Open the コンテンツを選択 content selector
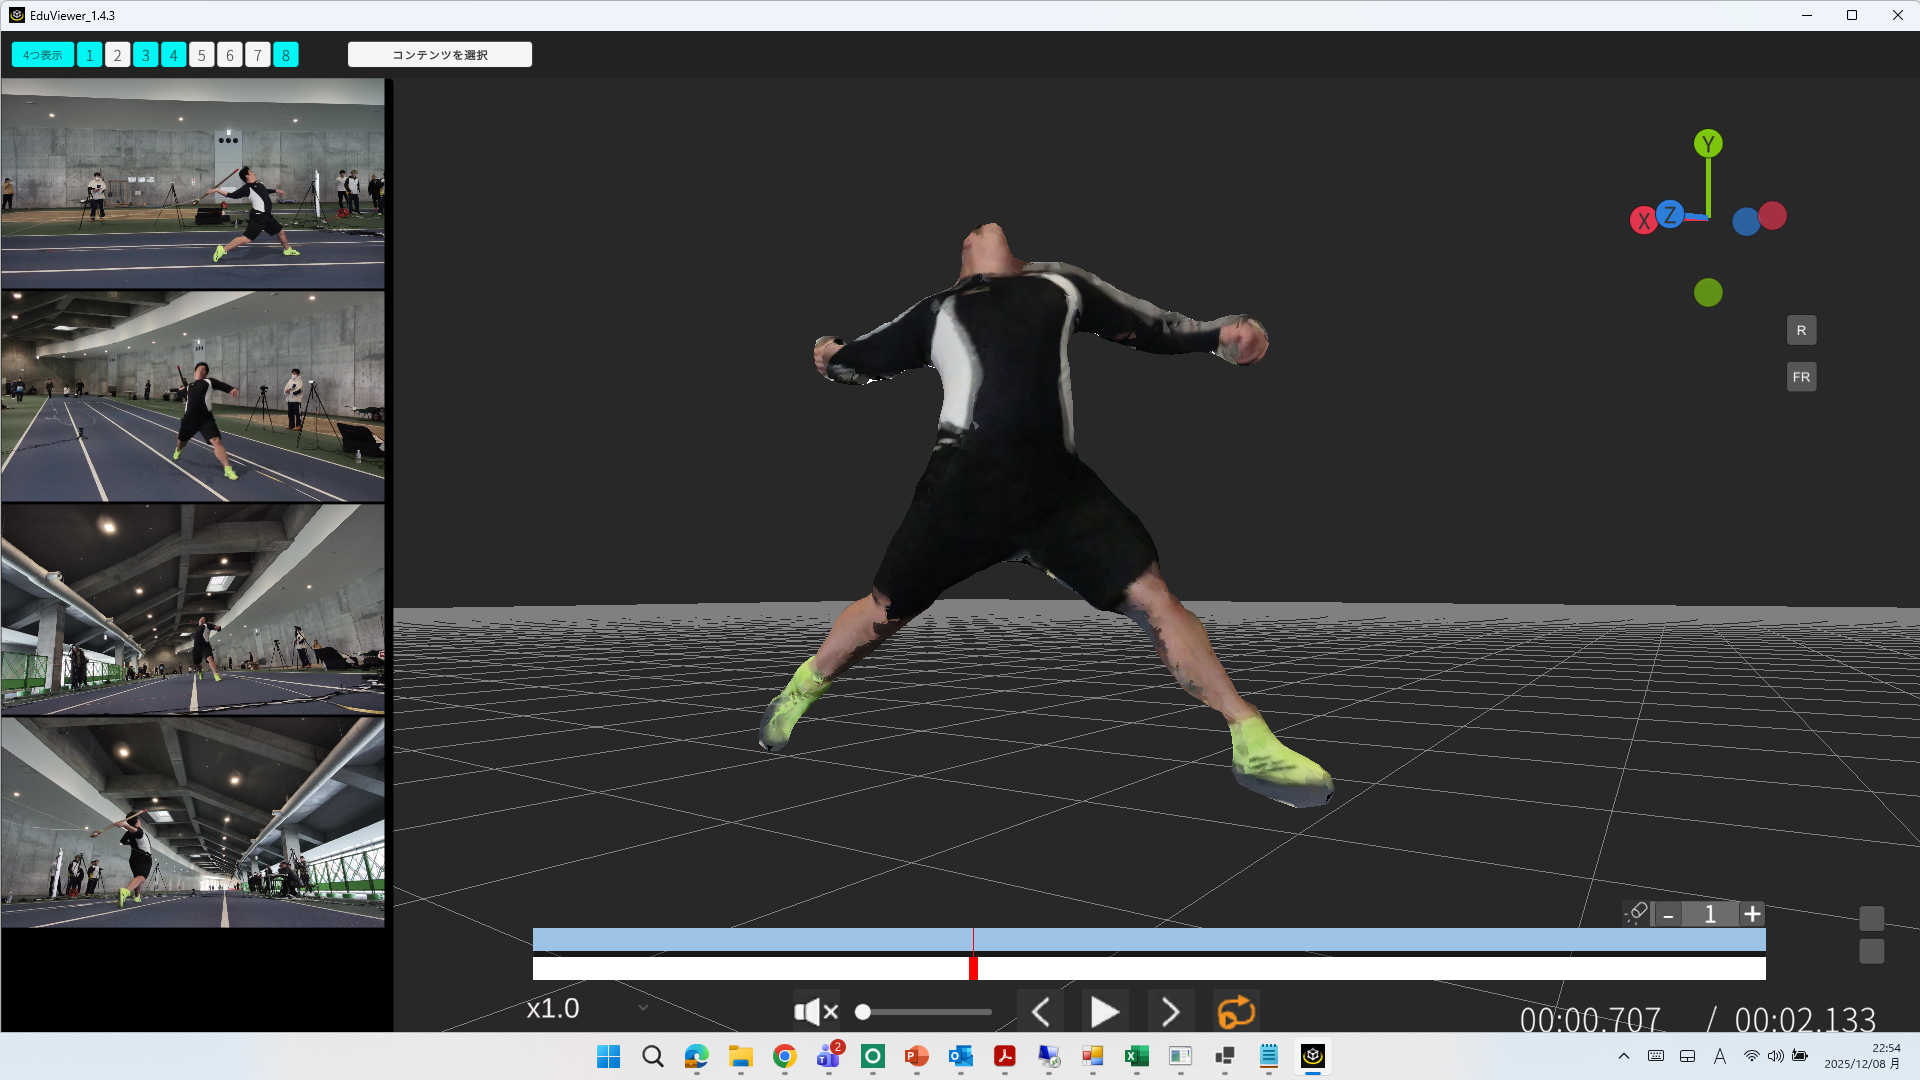 [440, 55]
